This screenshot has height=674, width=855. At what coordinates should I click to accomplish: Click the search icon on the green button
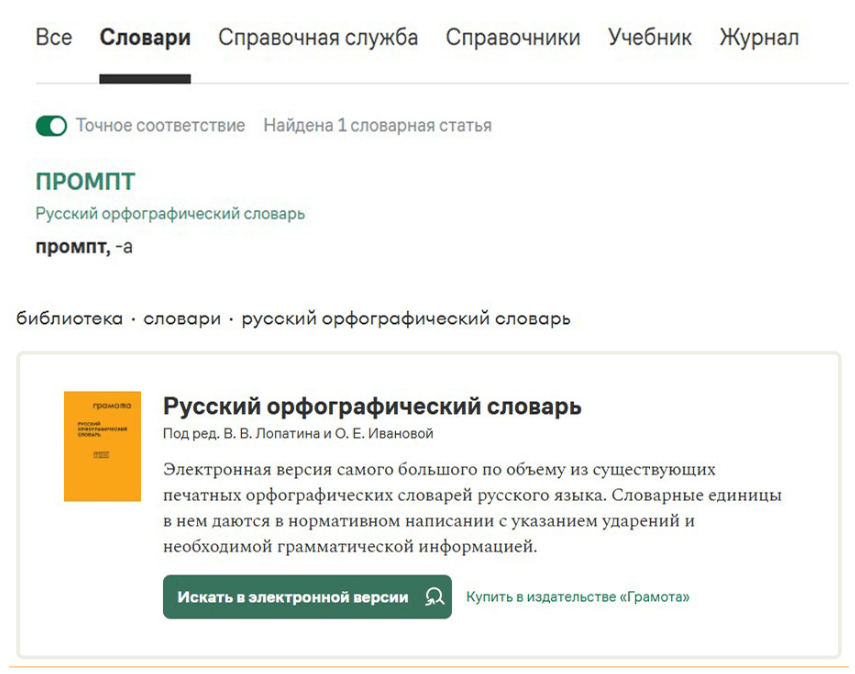435,597
